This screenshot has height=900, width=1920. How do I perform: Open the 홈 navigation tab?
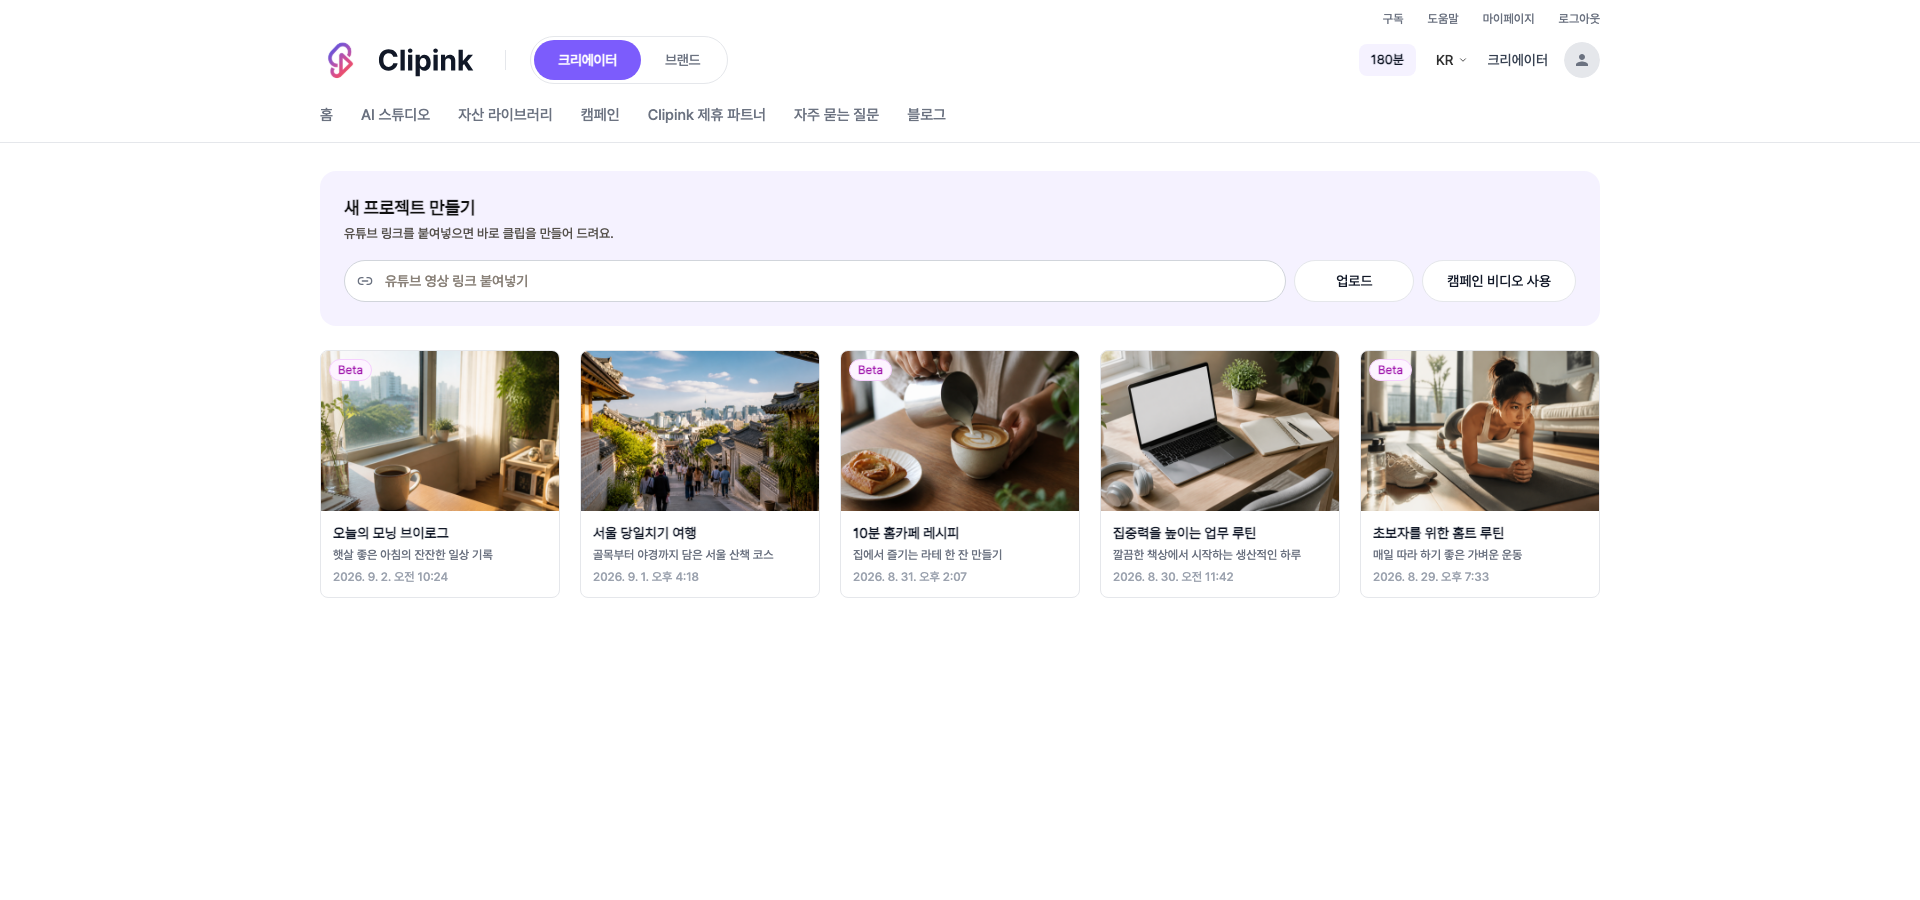tap(326, 115)
